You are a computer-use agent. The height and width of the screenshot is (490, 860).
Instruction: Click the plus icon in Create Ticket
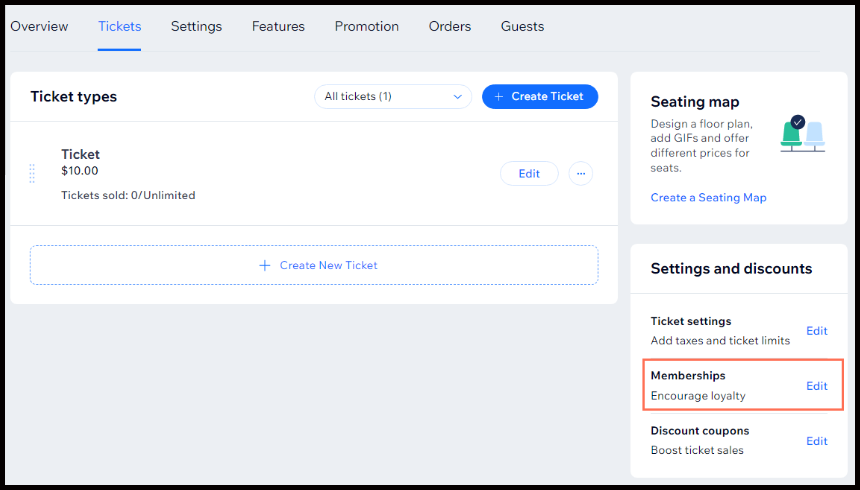(x=499, y=96)
